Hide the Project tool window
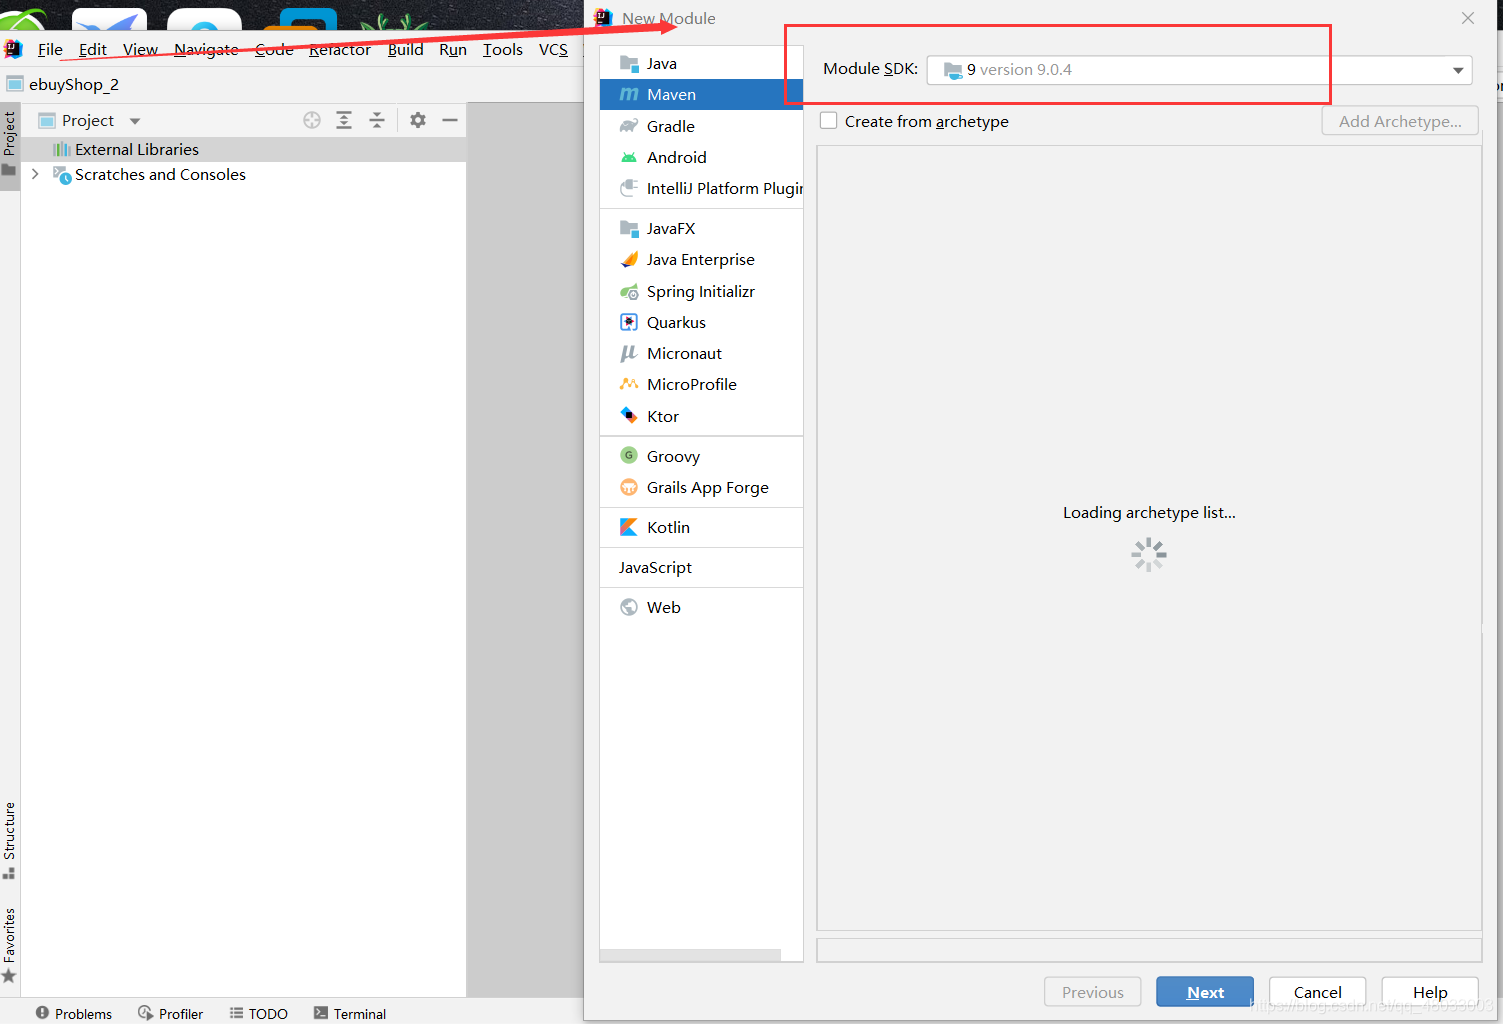The image size is (1503, 1024). (450, 120)
